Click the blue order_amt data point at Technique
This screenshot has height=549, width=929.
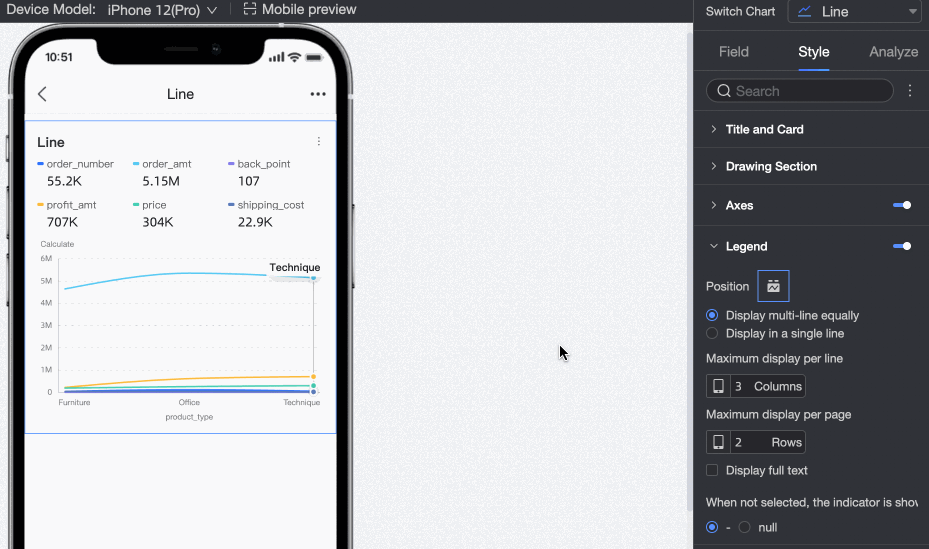pos(313,278)
